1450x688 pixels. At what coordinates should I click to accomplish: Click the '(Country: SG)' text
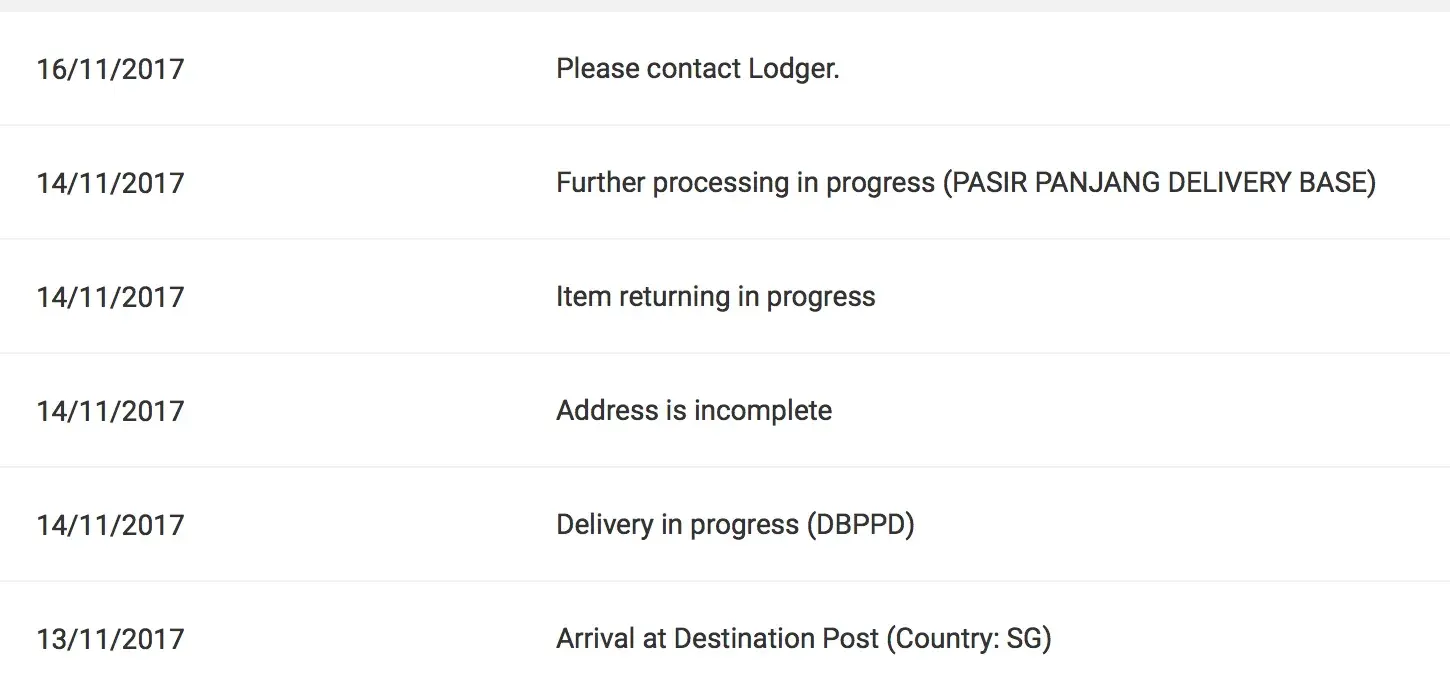tap(969, 639)
